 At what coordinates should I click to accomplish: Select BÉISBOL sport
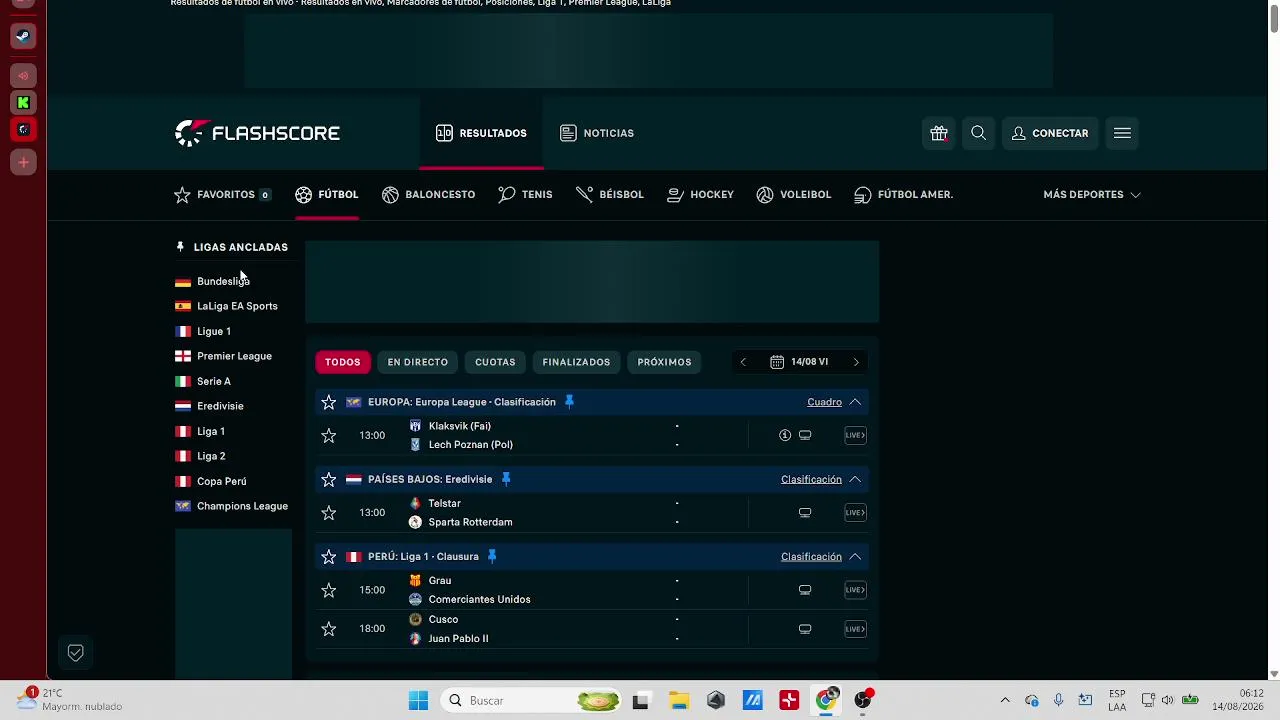[x=610, y=195]
